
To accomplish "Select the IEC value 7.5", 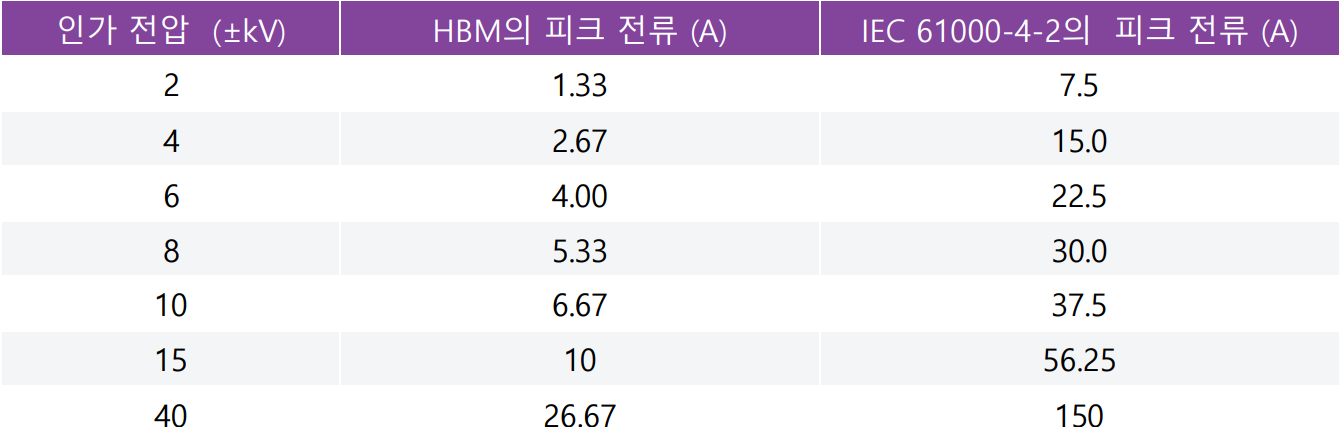I will coord(1080,86).
